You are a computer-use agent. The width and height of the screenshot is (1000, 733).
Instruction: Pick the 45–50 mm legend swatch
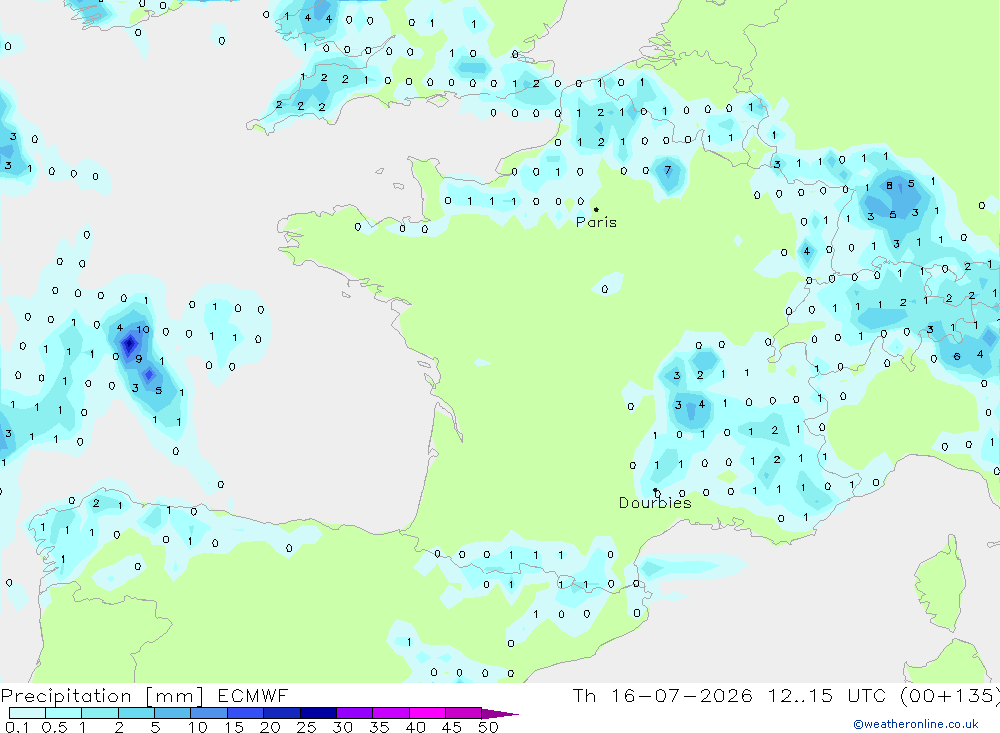point(464,713)
